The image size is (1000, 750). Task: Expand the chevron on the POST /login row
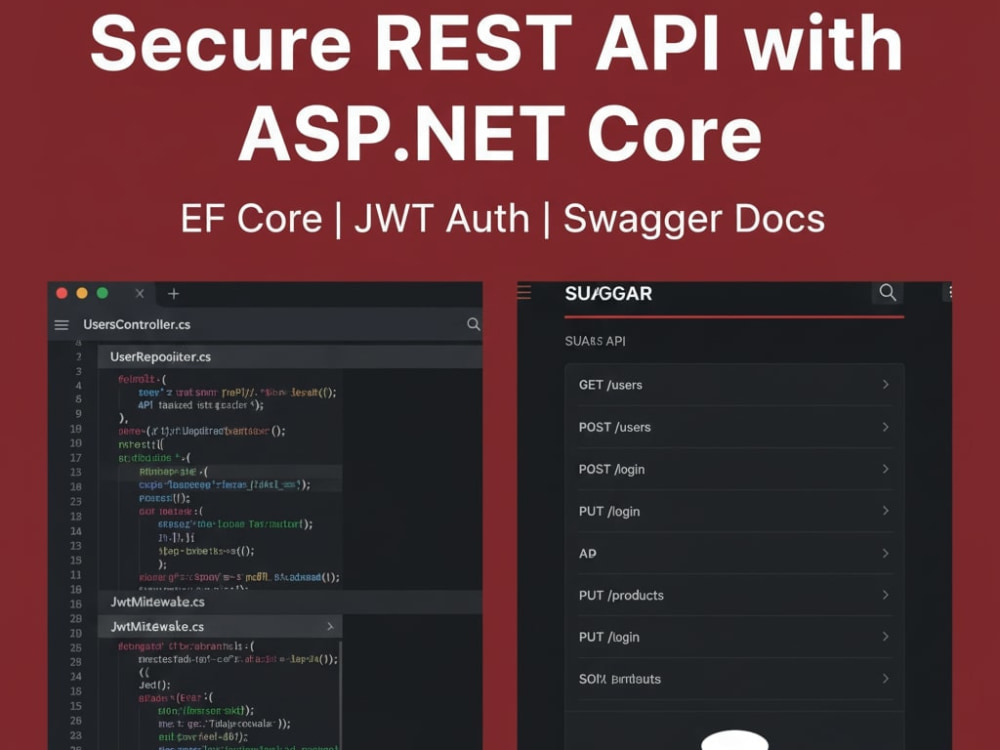(x=885, y=469)
